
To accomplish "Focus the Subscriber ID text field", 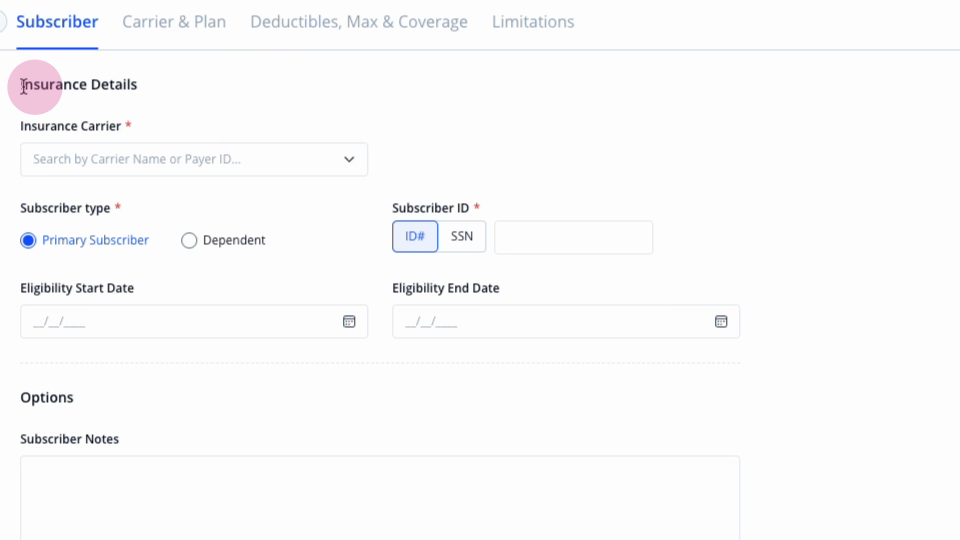I will (x=573, y=238).
